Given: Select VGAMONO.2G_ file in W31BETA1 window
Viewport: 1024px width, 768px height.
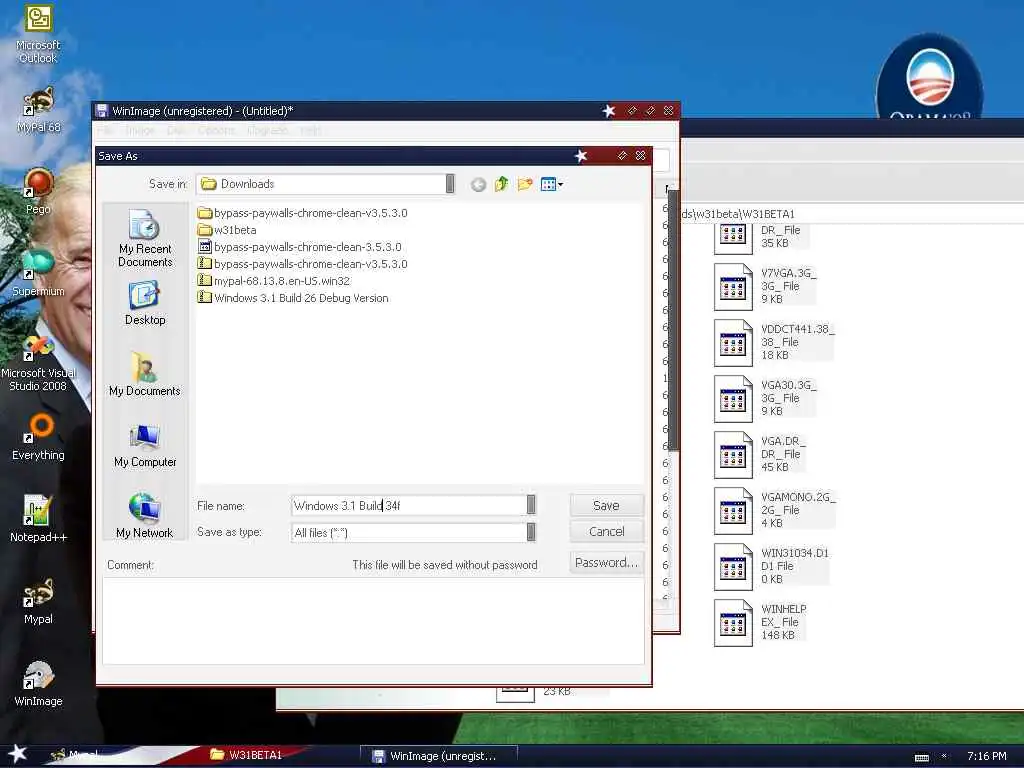Looking at the screenshot, I should (775, 511).
